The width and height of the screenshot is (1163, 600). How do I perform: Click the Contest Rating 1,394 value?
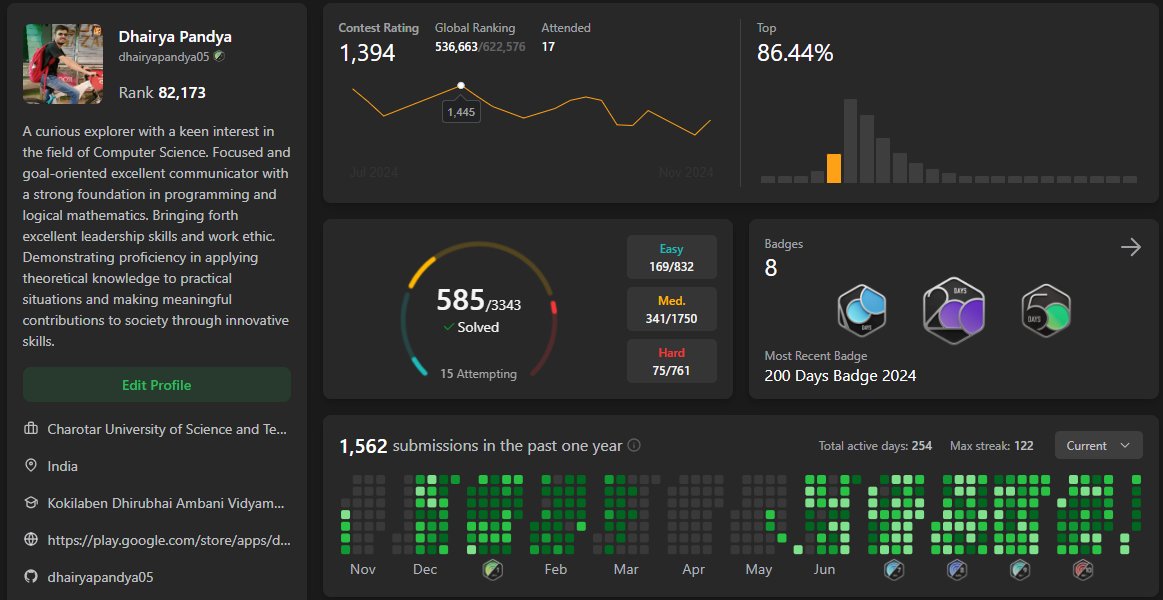pyautogui.click(x=367, y=53)
